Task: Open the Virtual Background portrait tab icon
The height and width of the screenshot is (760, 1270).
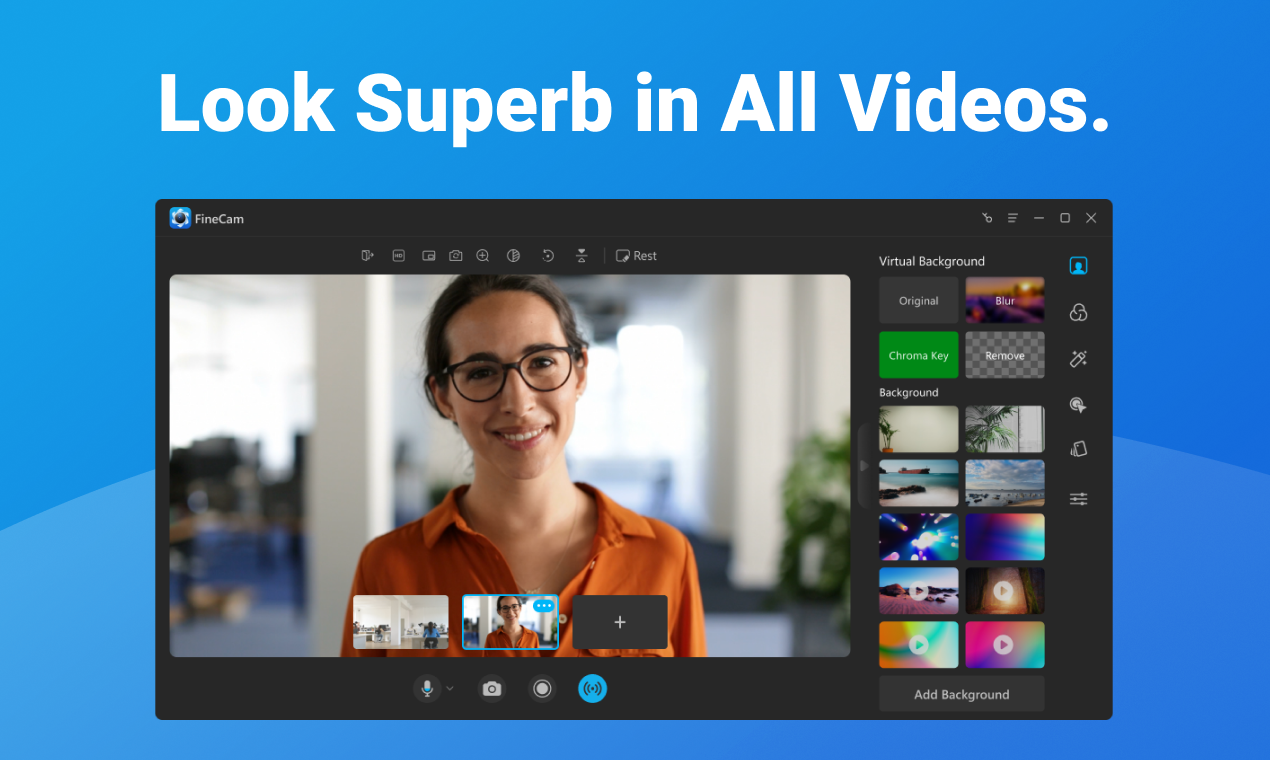Action: pos(1078,266)
